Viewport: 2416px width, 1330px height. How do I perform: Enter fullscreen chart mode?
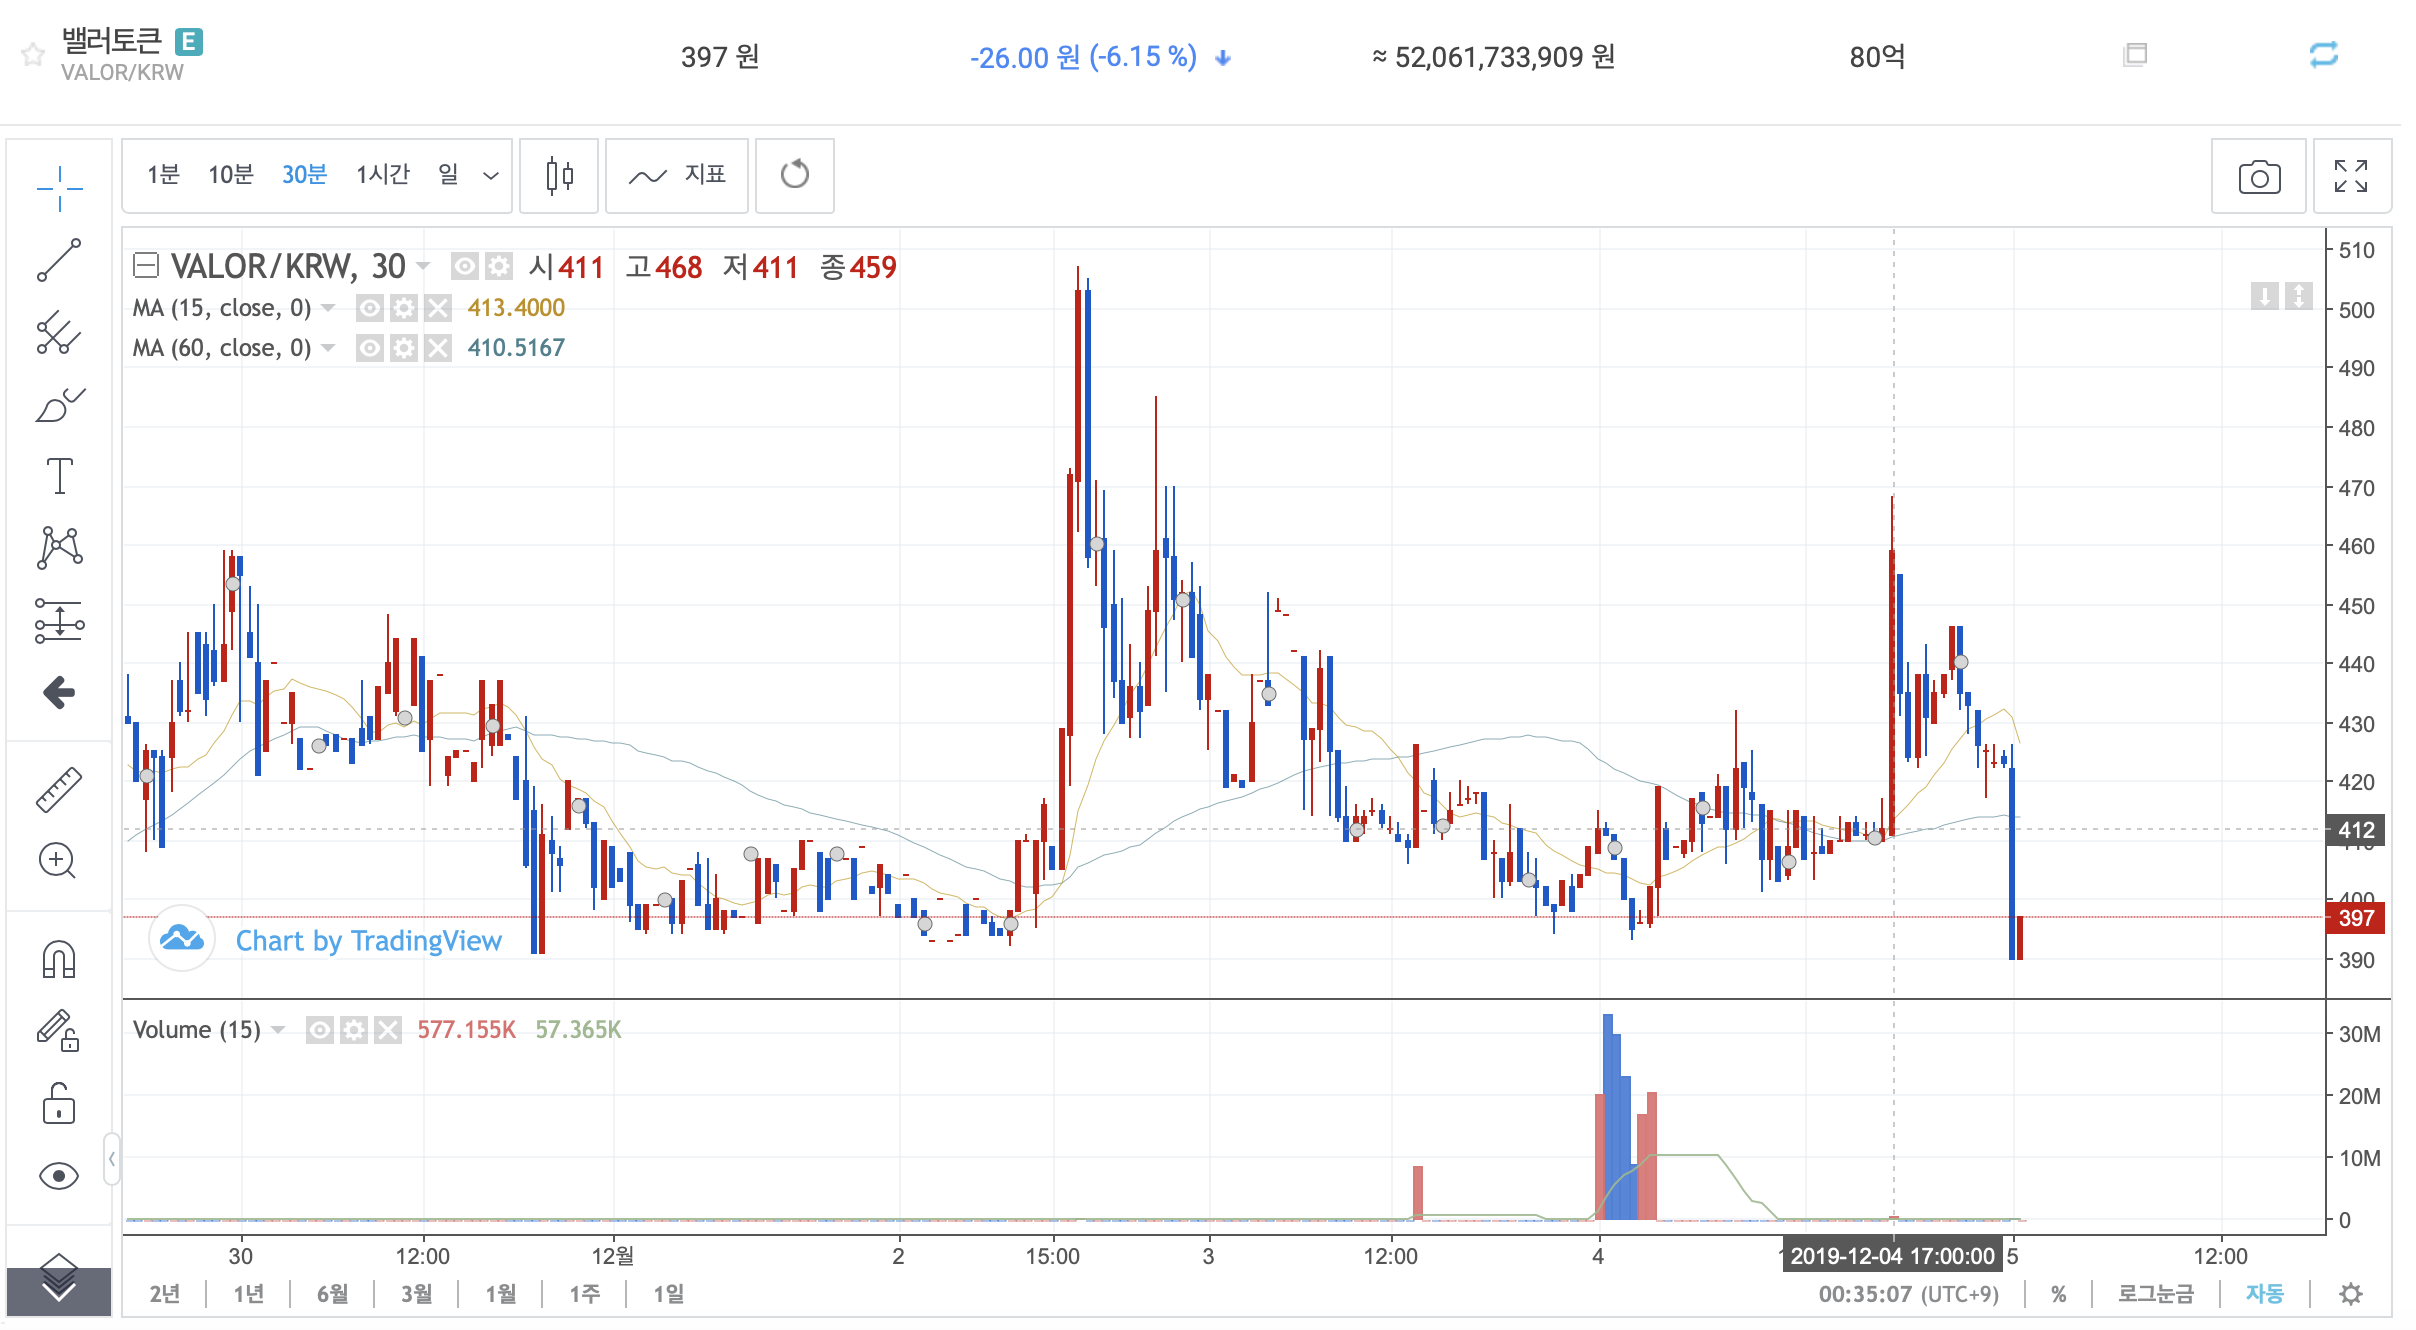coord(2350,177)
